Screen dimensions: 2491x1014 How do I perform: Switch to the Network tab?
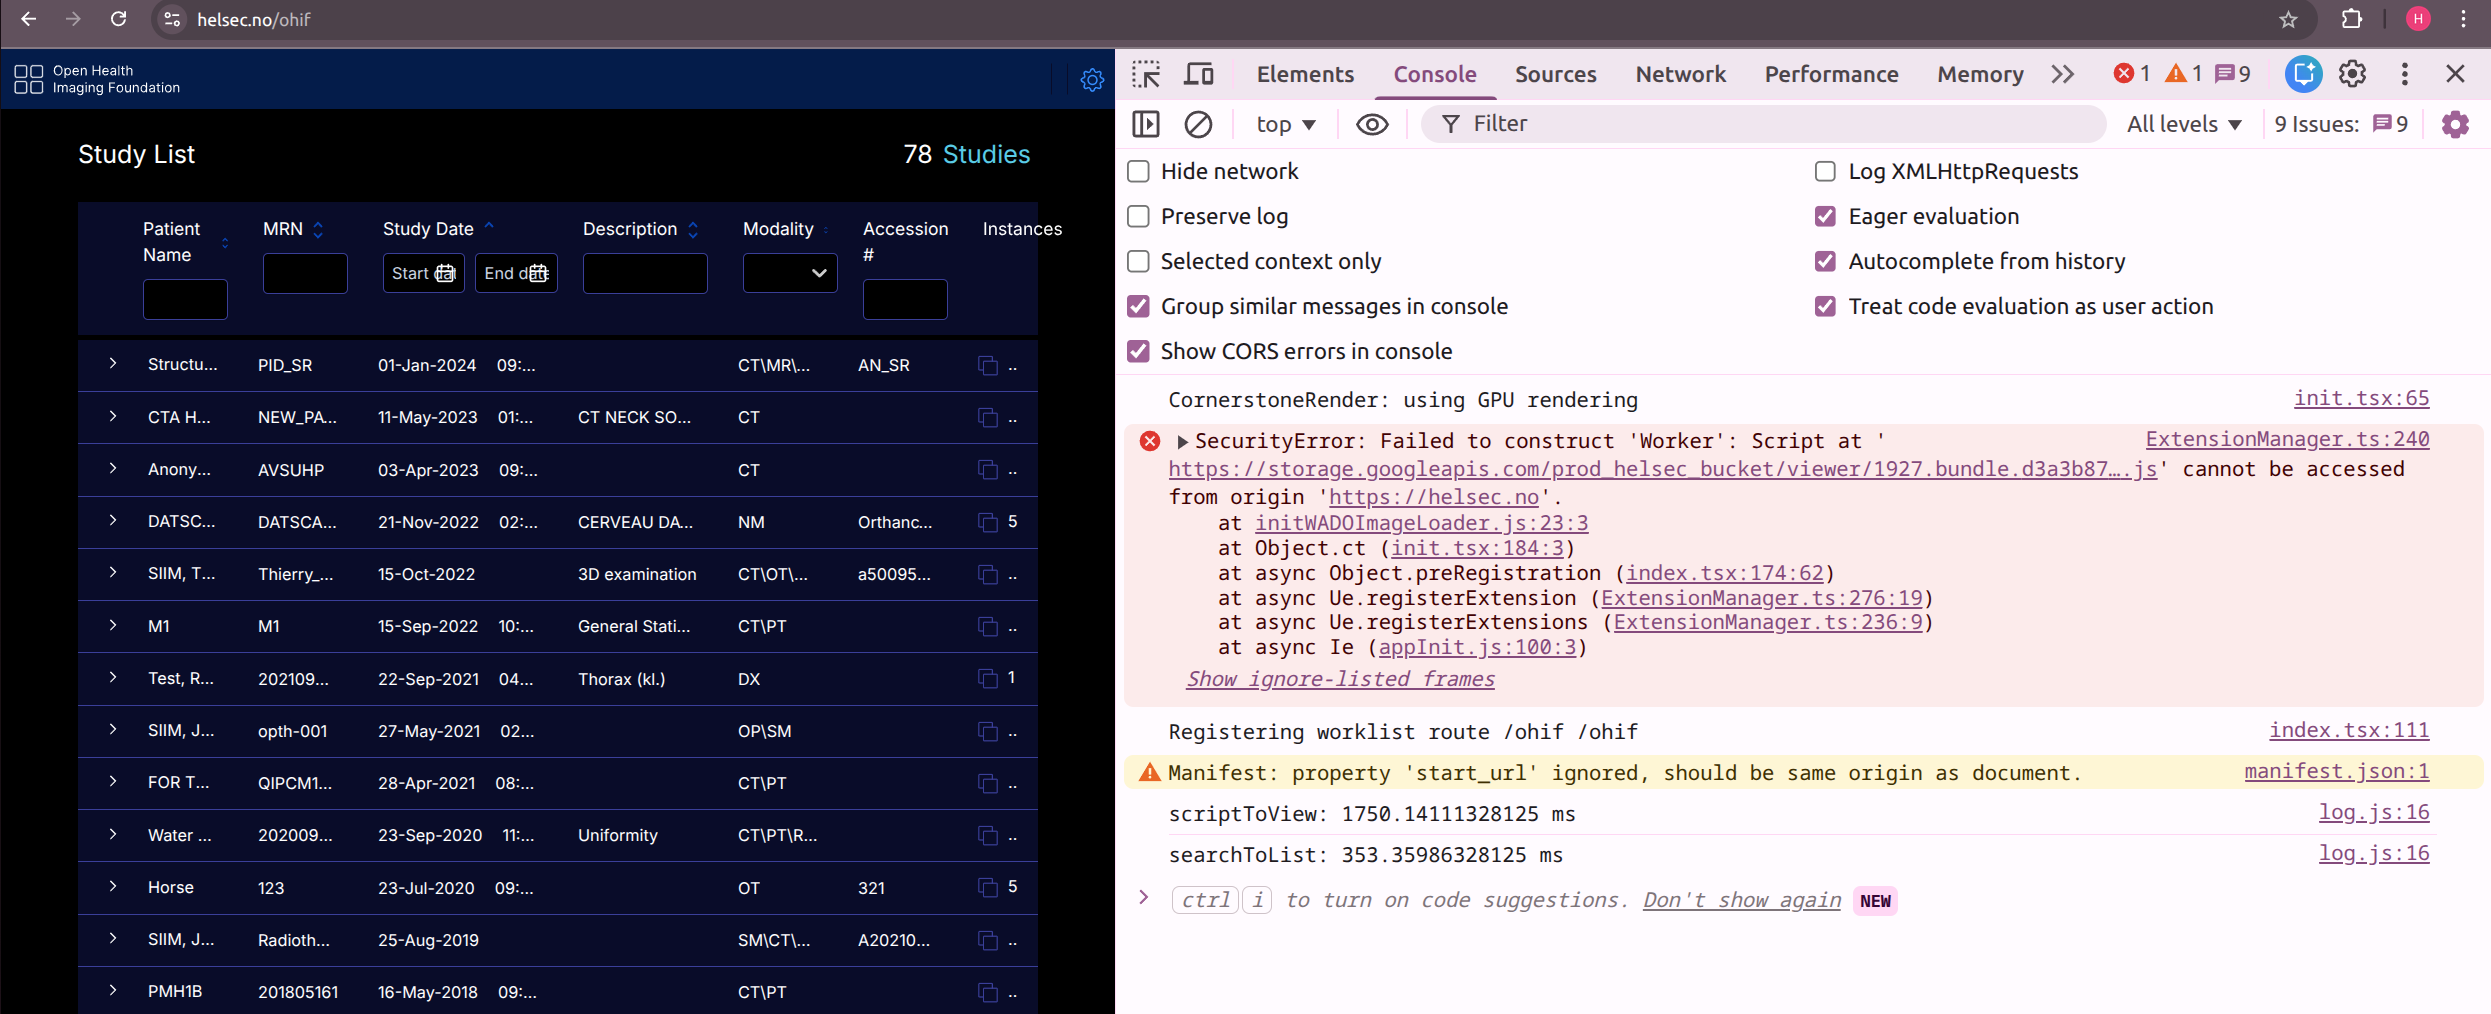(x=1680, y=75)
